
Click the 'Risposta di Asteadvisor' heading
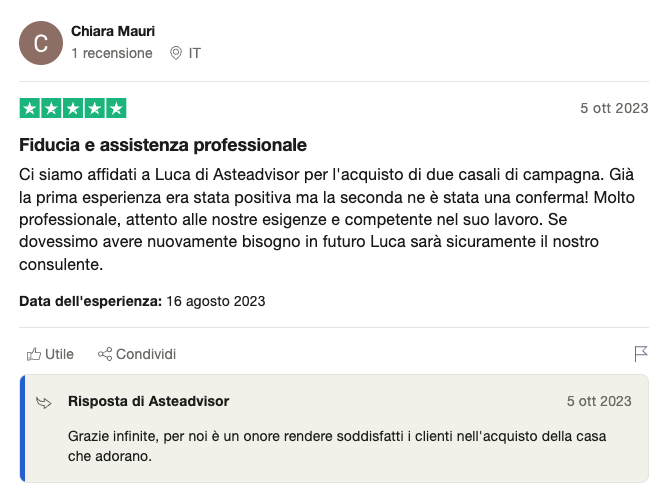(148, 401)
